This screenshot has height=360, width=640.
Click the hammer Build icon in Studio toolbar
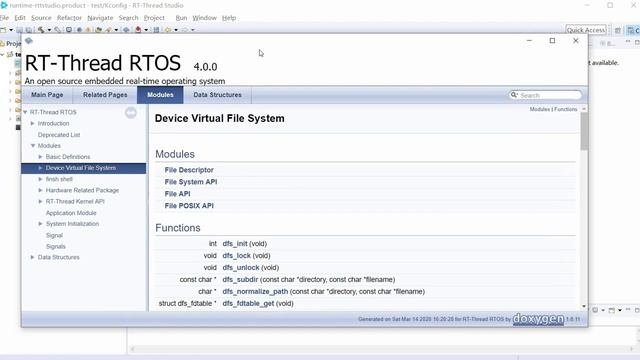pos(41,30)
